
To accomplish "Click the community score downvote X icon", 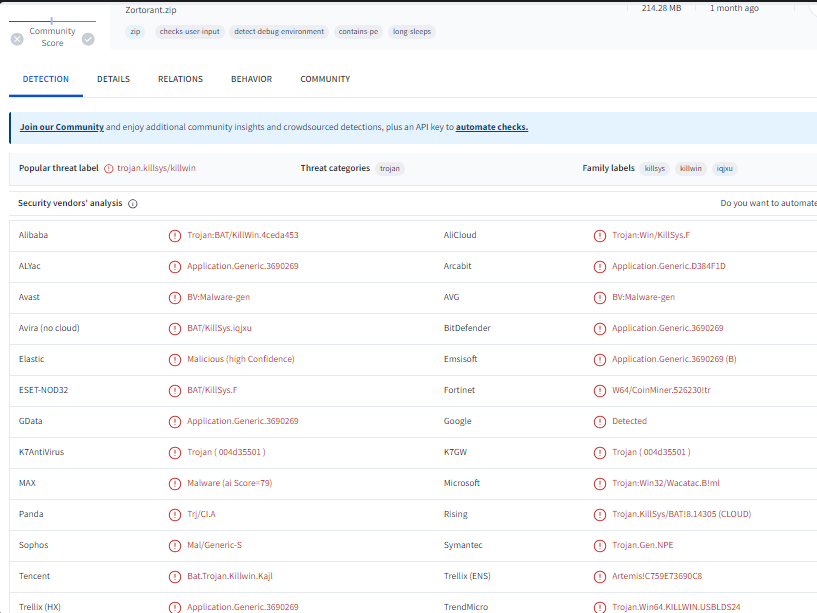I will tap(17, 39).
